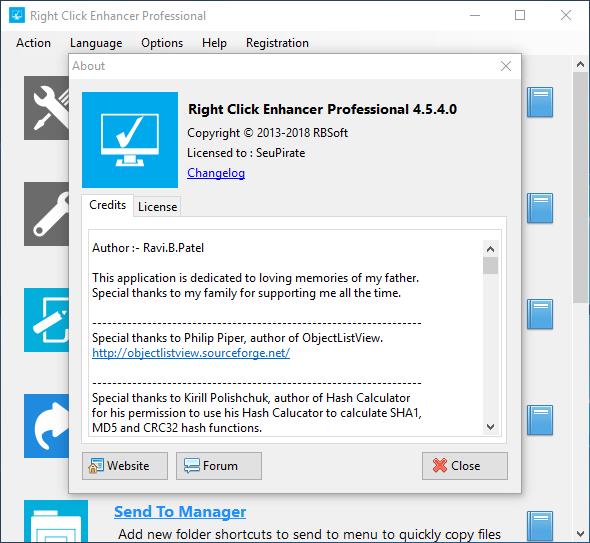The width and height of the screenshot is (590, 543).
Task: Click the credits scrollbar thumb
Action: 490,266
